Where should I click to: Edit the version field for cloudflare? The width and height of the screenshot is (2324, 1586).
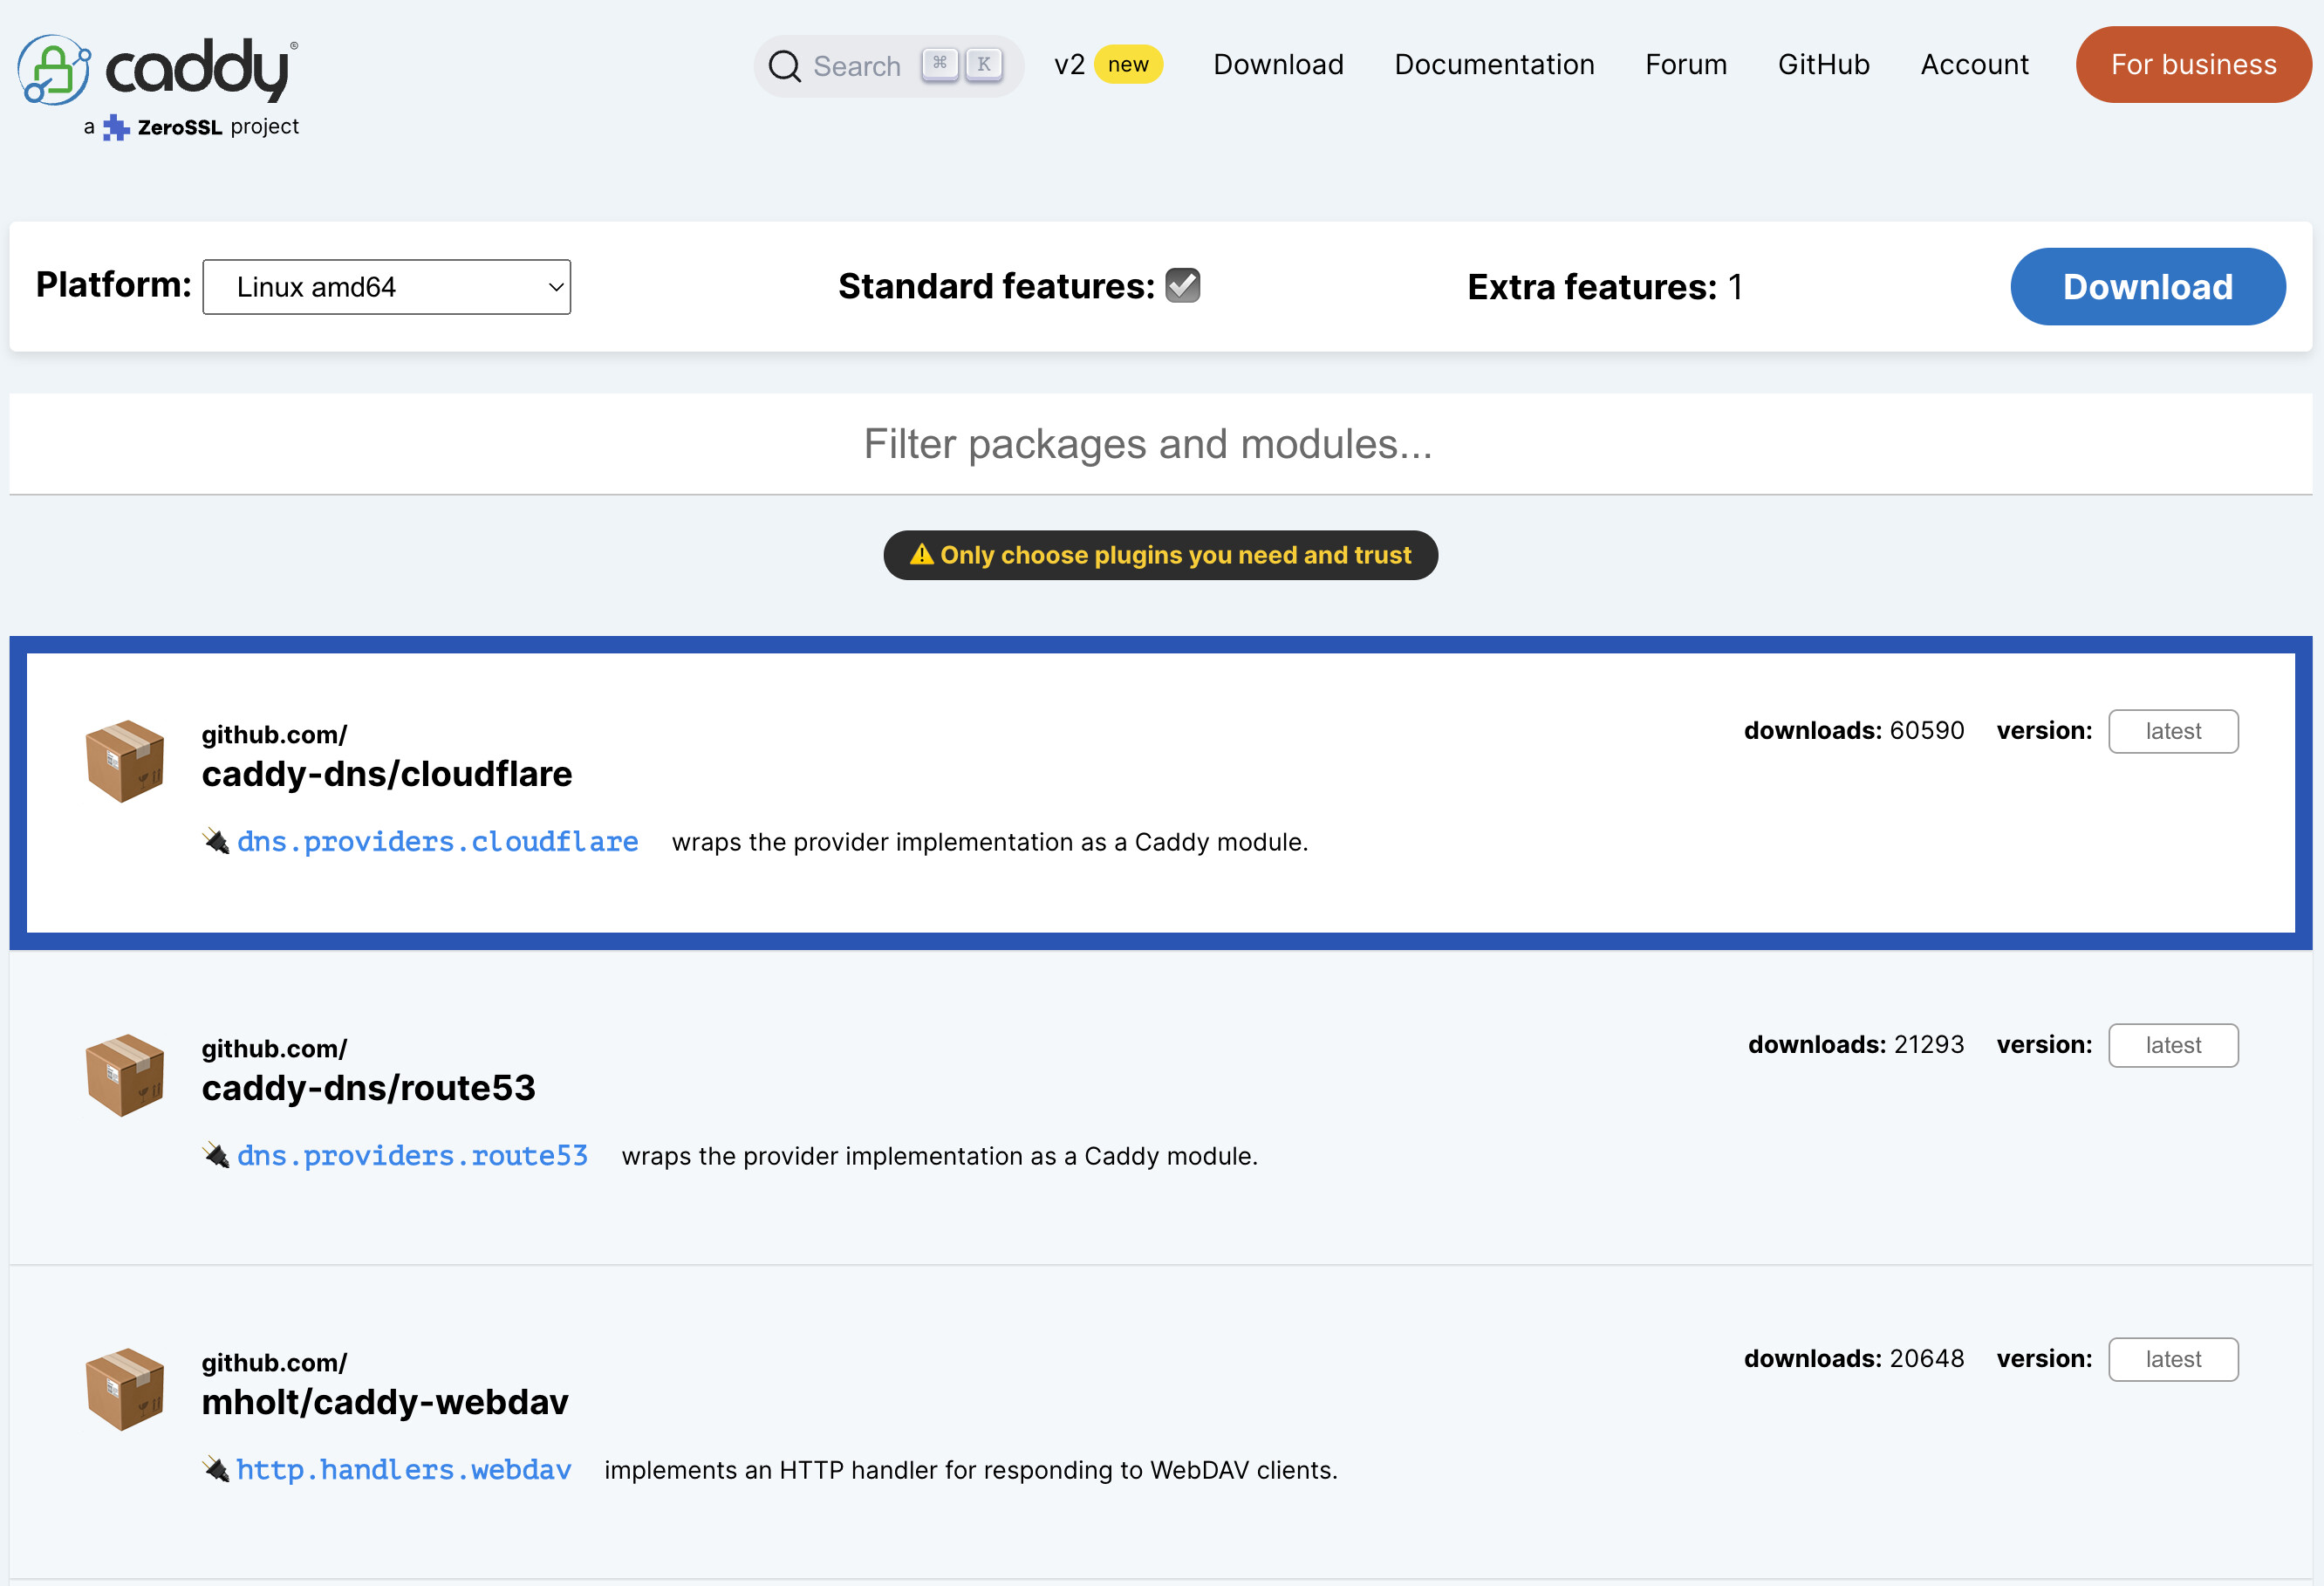click(x=2173, y=732)
